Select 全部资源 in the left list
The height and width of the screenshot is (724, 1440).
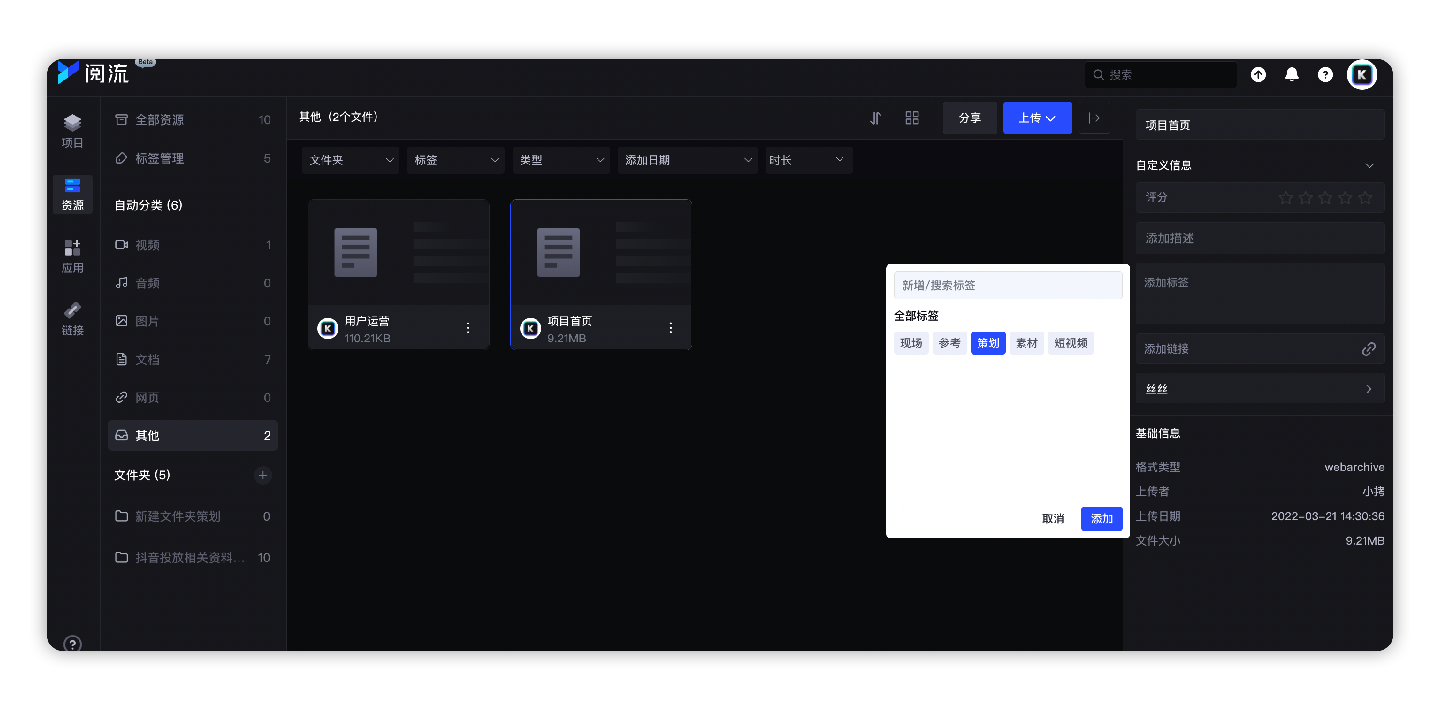coord(193,120)
